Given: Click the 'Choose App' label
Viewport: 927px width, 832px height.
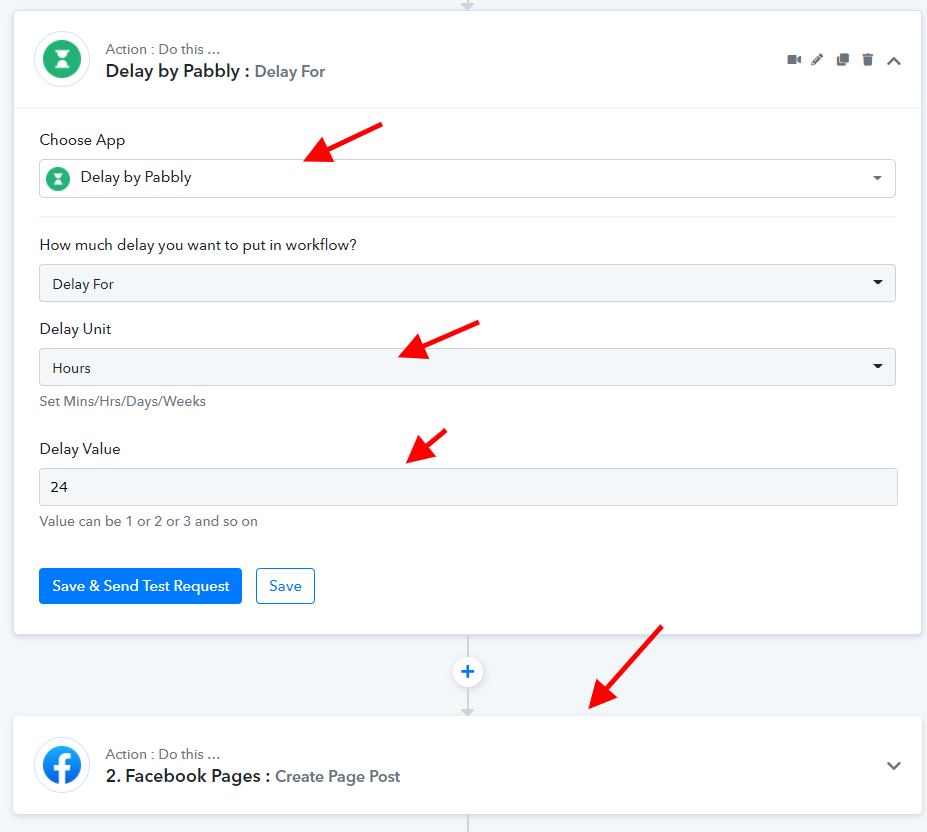Looking at the screenshot, I should [x=82, y=140].
